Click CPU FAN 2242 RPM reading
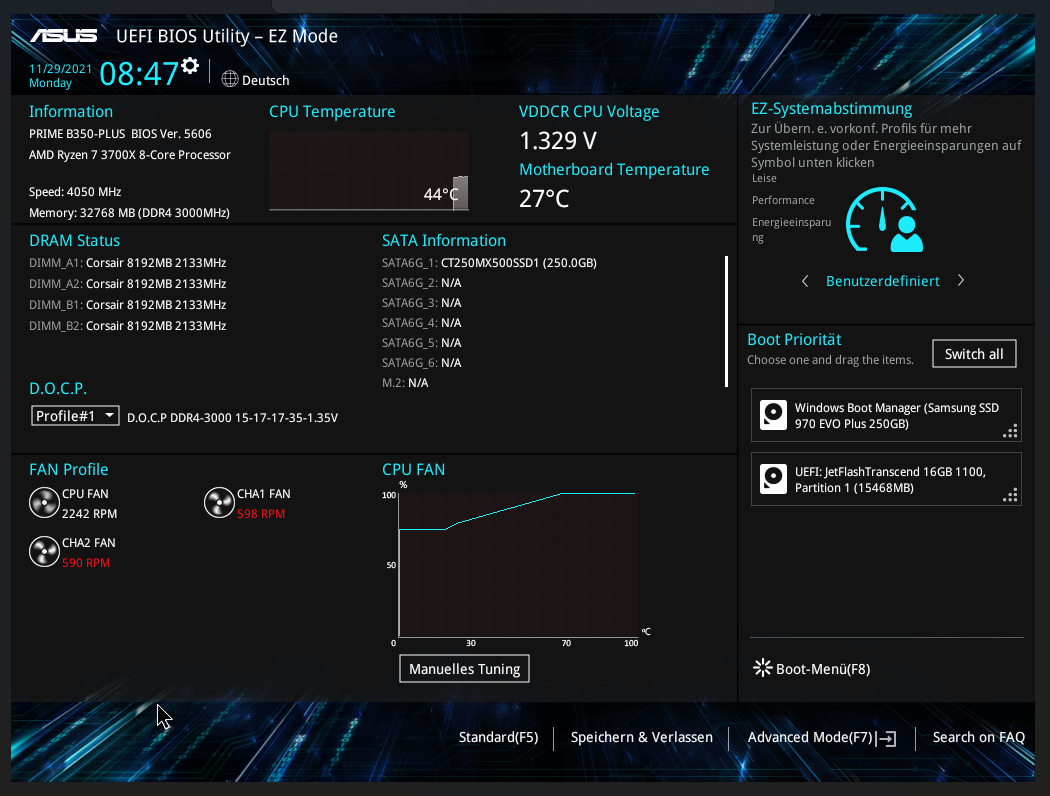This screenshot has height=796, width=1050. click(x=89, y=513)
